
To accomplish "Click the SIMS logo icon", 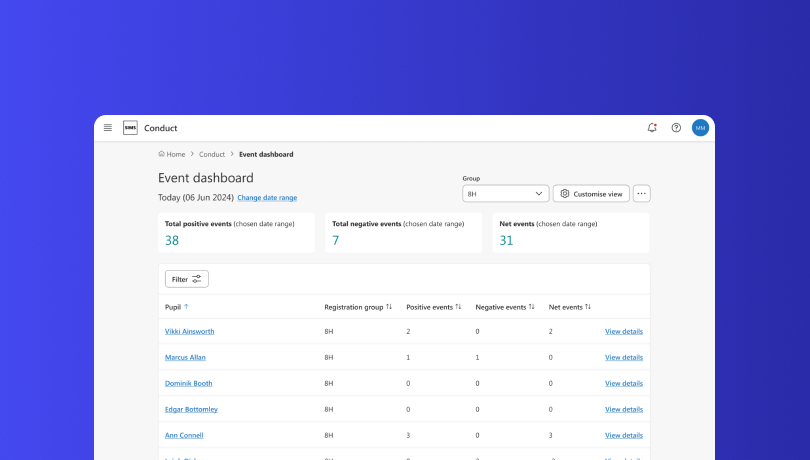I will click(130, 128).
